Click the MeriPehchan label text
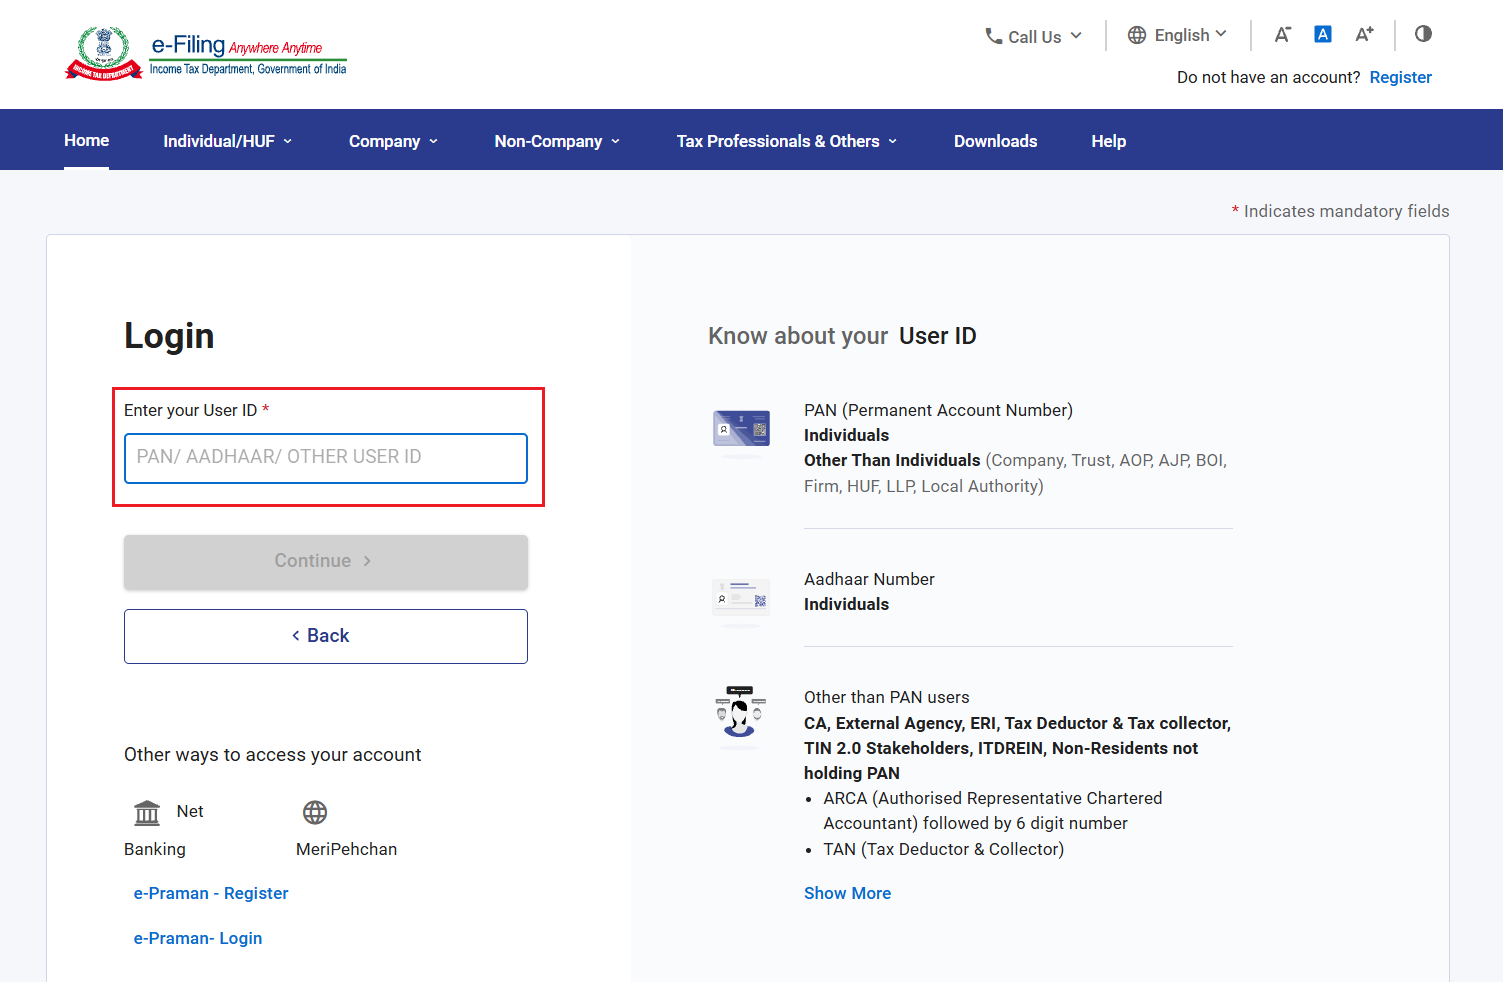 point(346,849)
